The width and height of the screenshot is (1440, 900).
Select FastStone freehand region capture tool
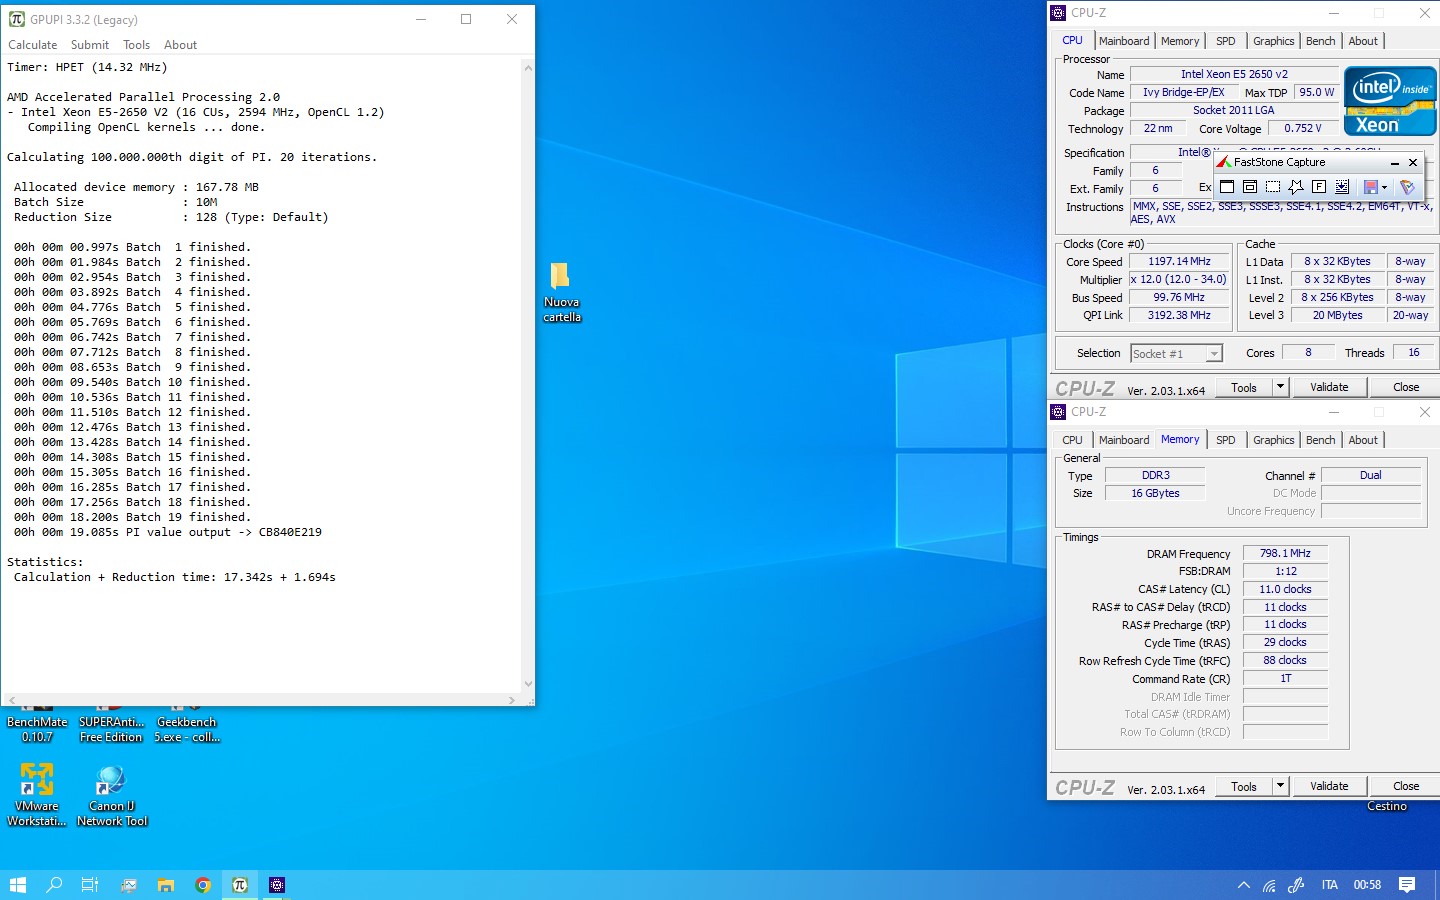(1296, 187)
